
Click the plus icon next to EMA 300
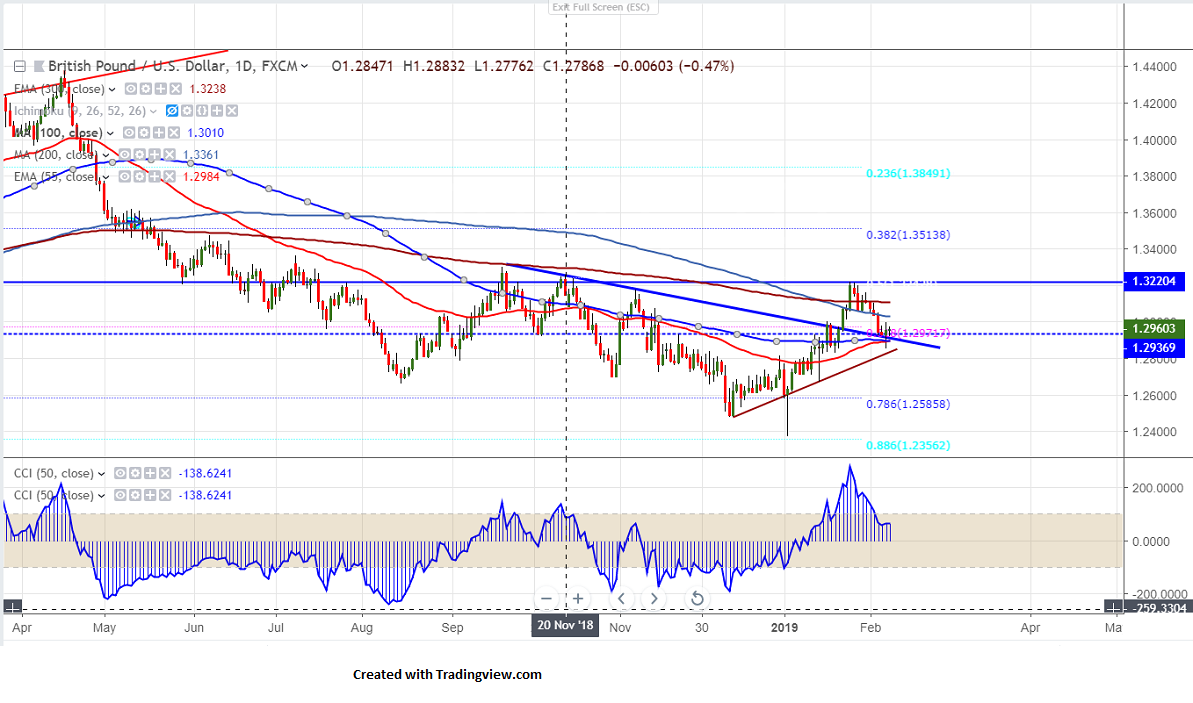161,89
